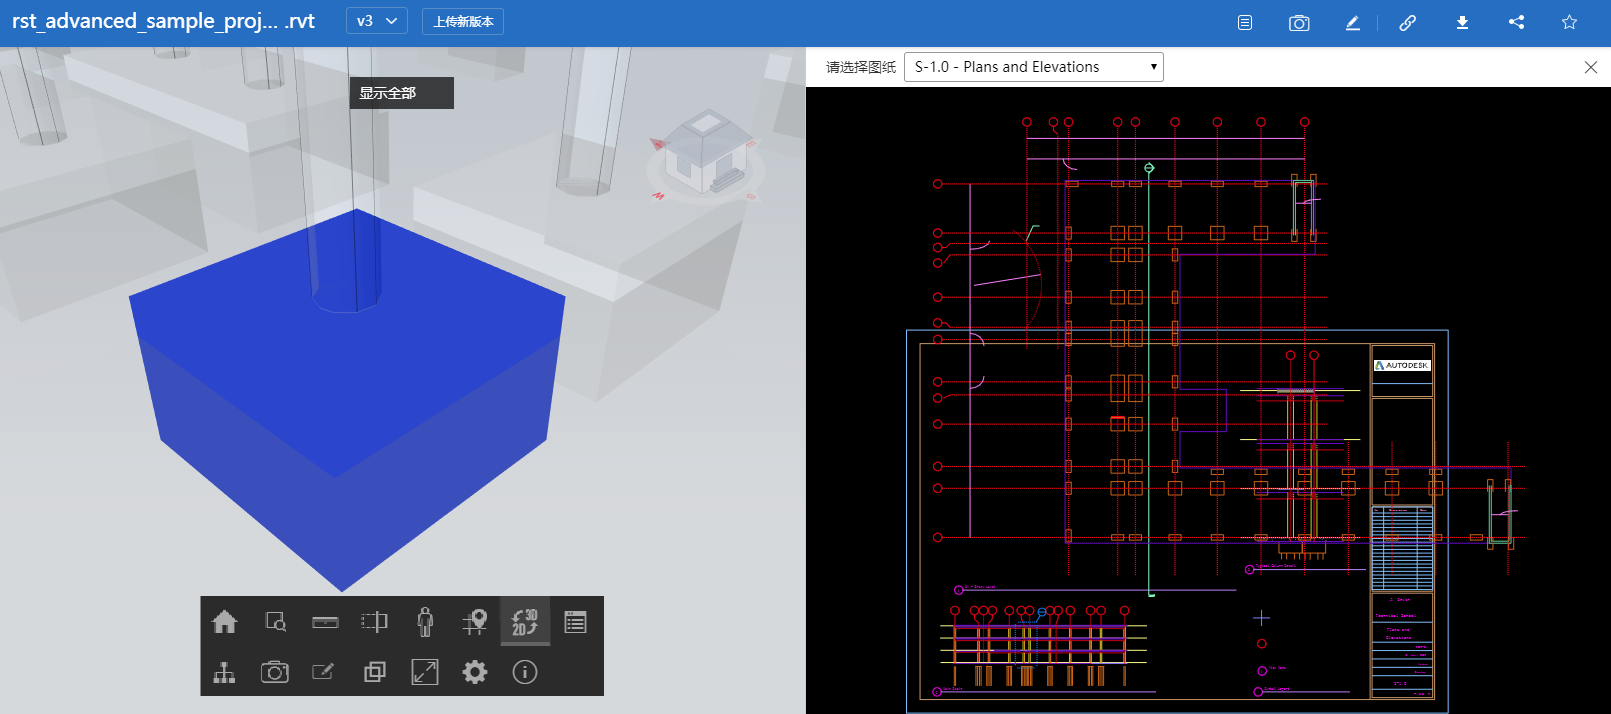Toggle fullscreen with the expand arrows icon

(425, 672)
